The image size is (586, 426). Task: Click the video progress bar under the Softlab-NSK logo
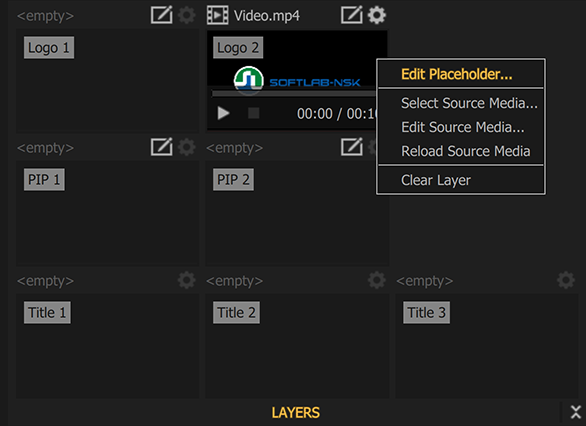pyautogui.click(x=294, y=93)
